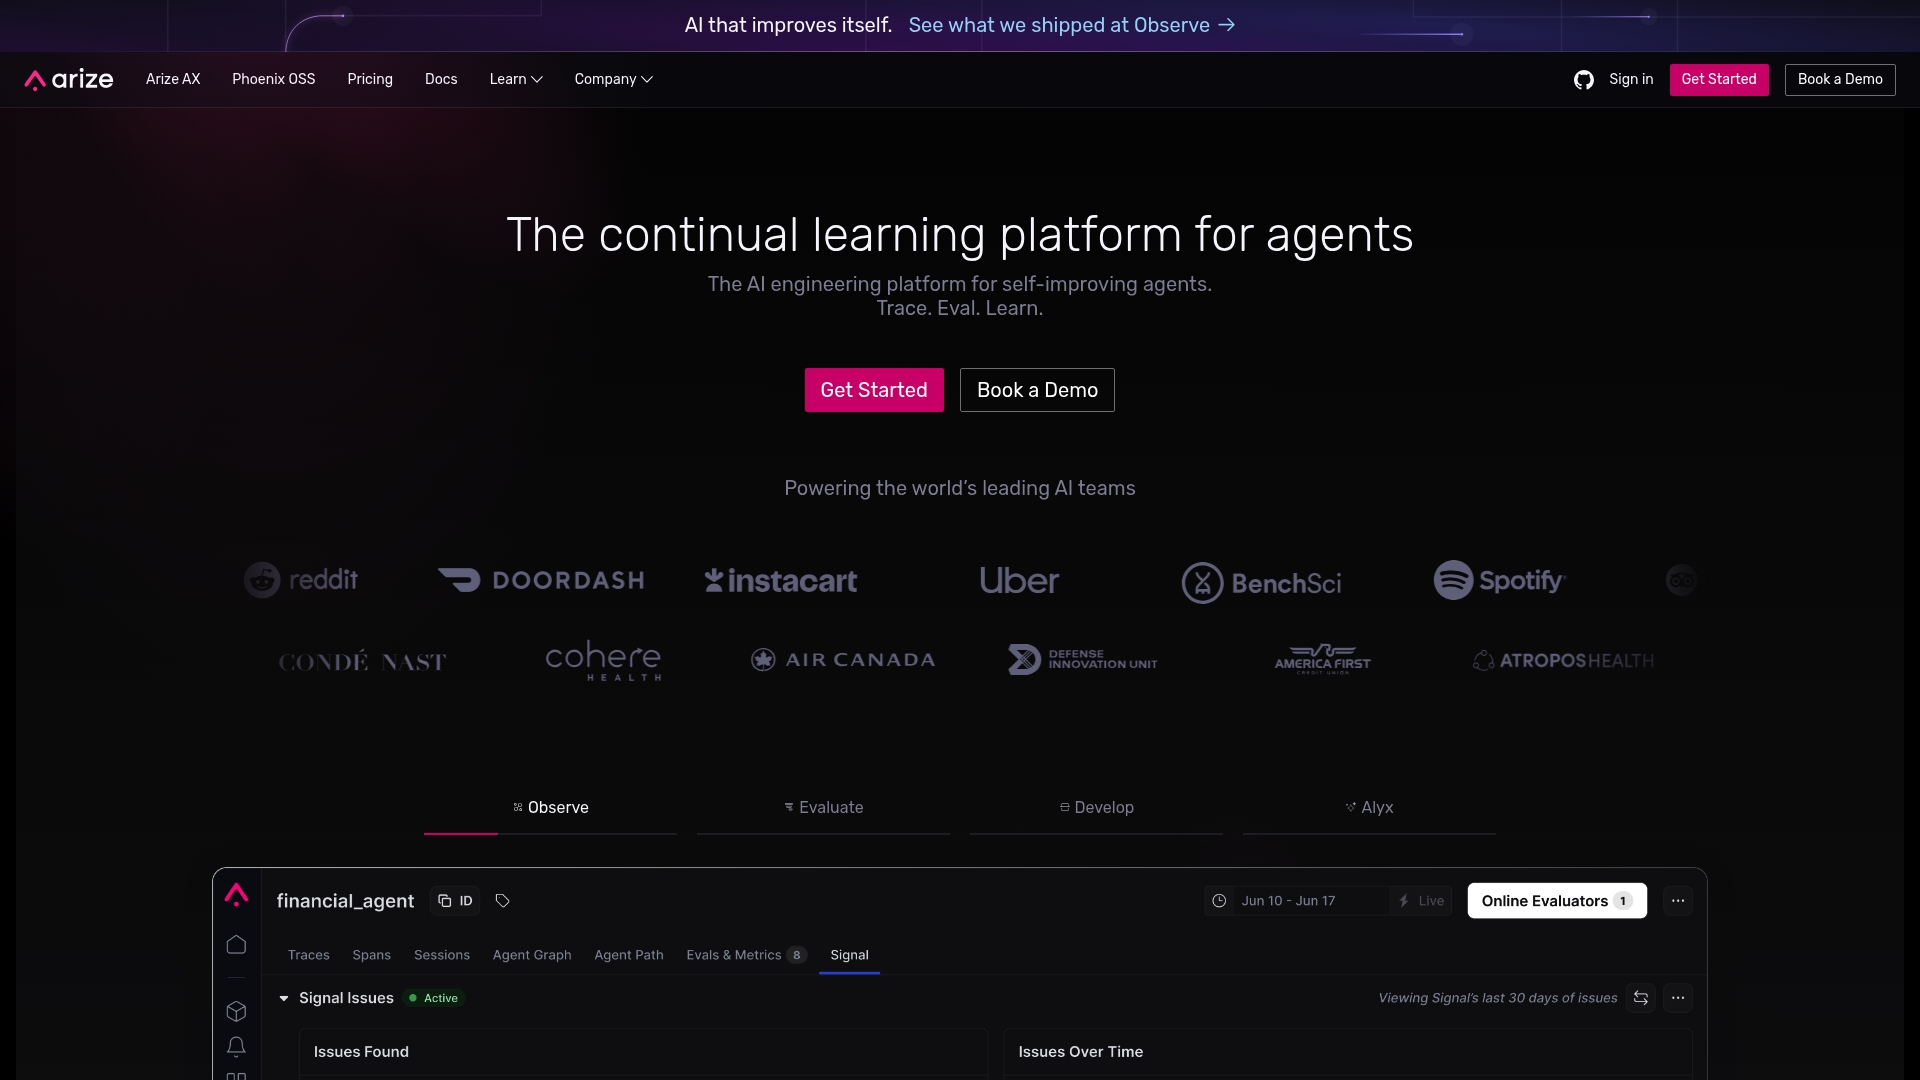Open the ellipsis menu next to Online Evaluators

tap(1678, 901)
